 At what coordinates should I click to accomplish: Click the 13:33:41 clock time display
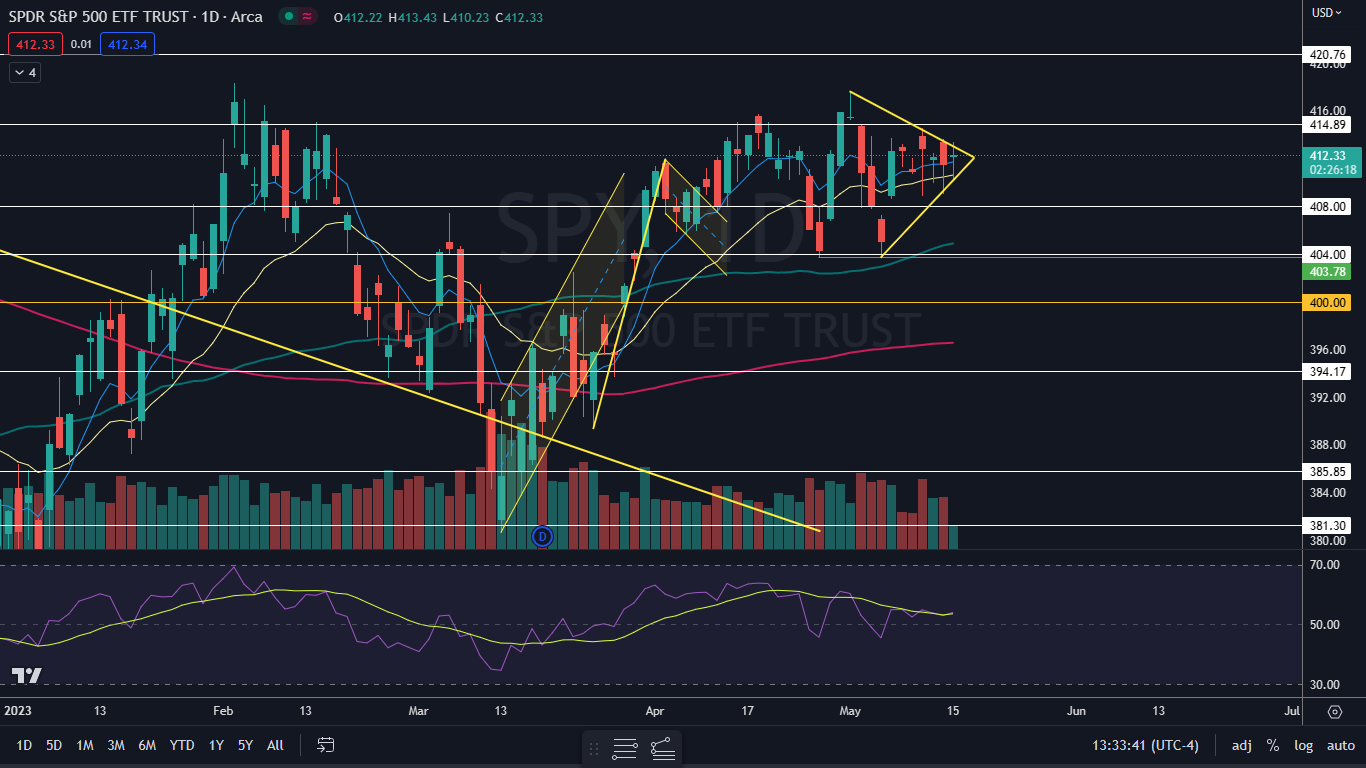[x=1117, y=745]
